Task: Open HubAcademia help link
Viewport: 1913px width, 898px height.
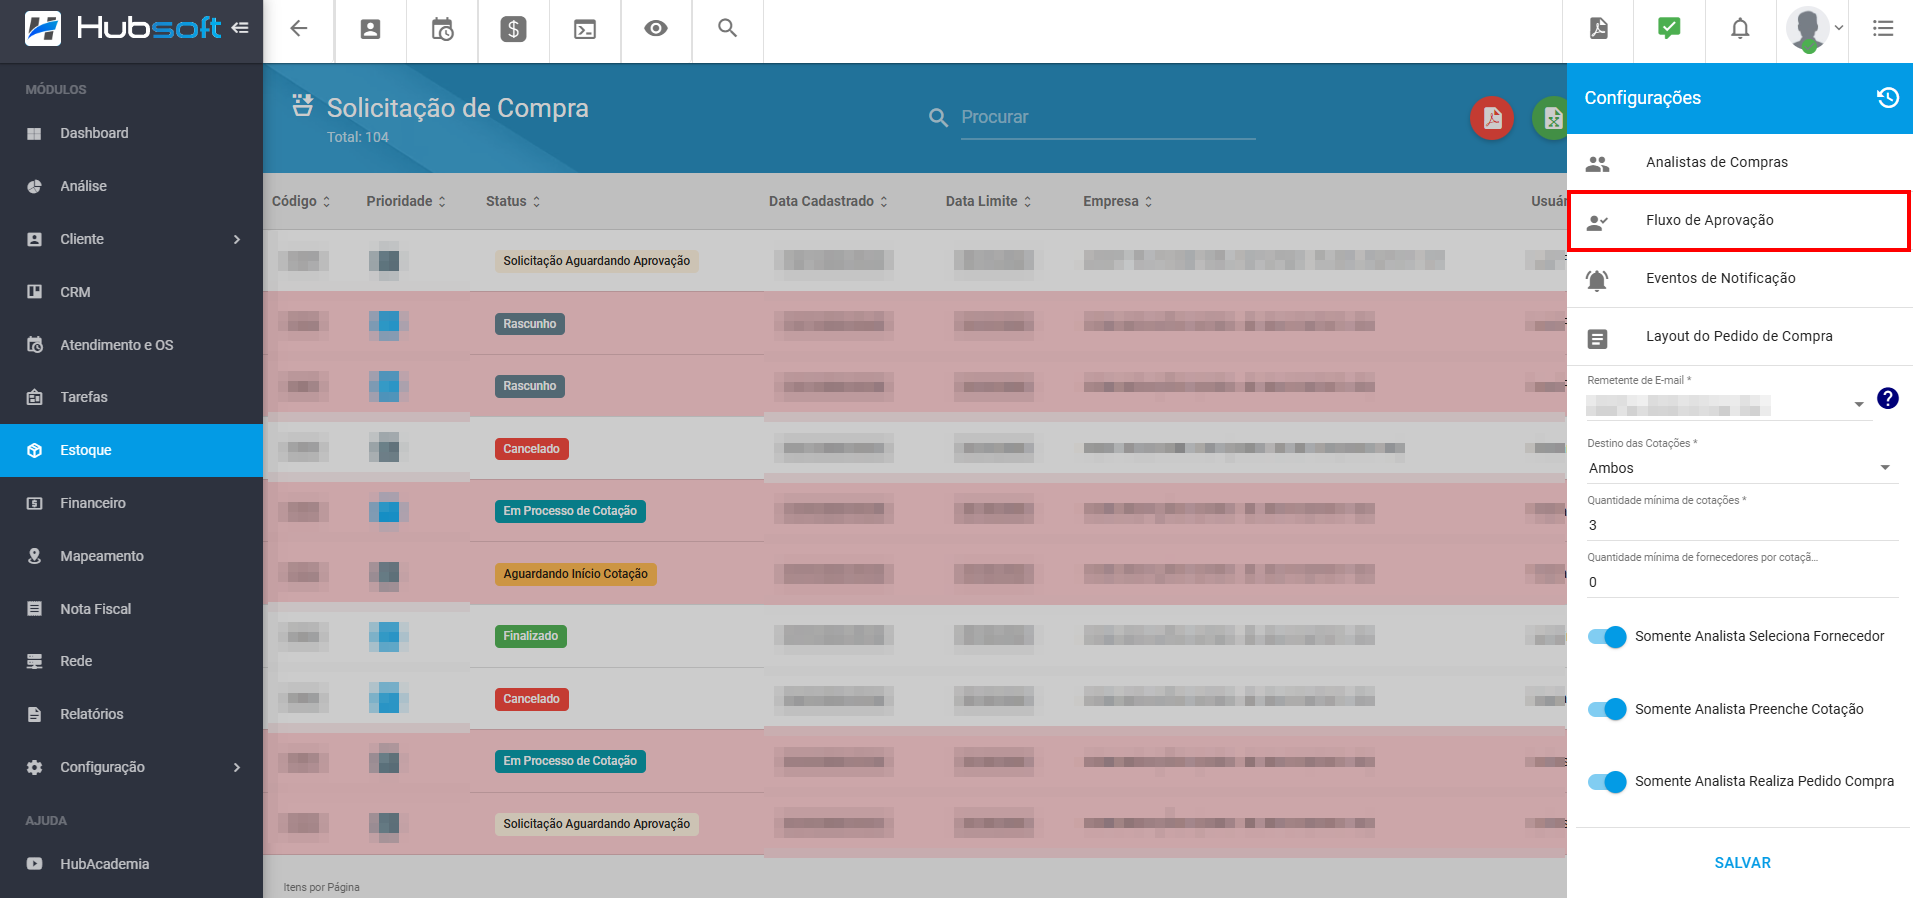Action: (x=131, y=864)
